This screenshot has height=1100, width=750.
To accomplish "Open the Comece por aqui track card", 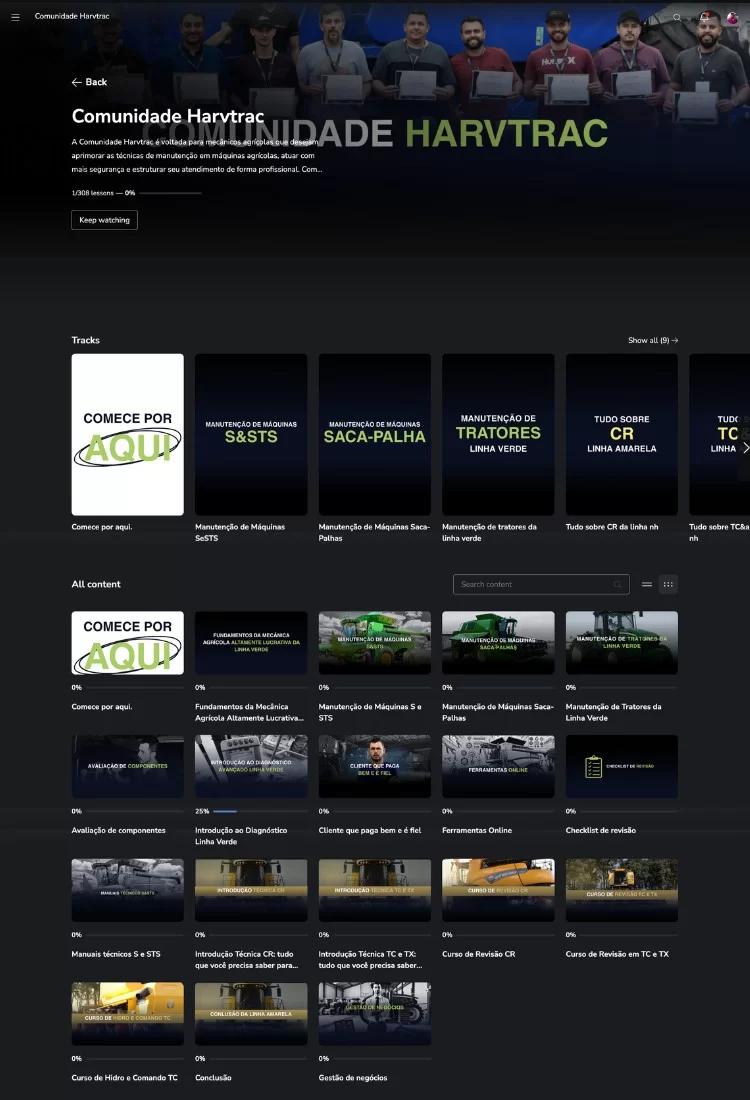I will pyautogui.click(x=128, y=434).
